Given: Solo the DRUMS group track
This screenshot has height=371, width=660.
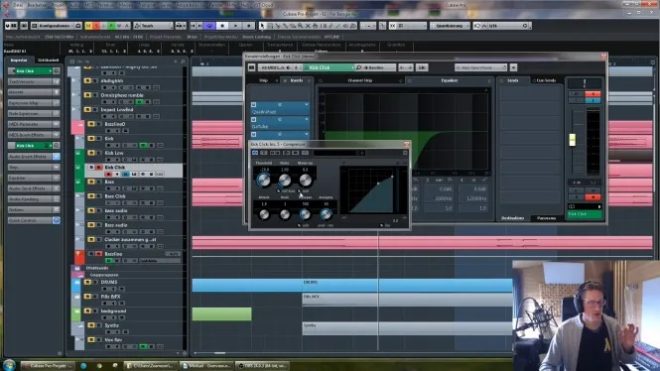Looking at the screenshot, I should click(96, 282).
